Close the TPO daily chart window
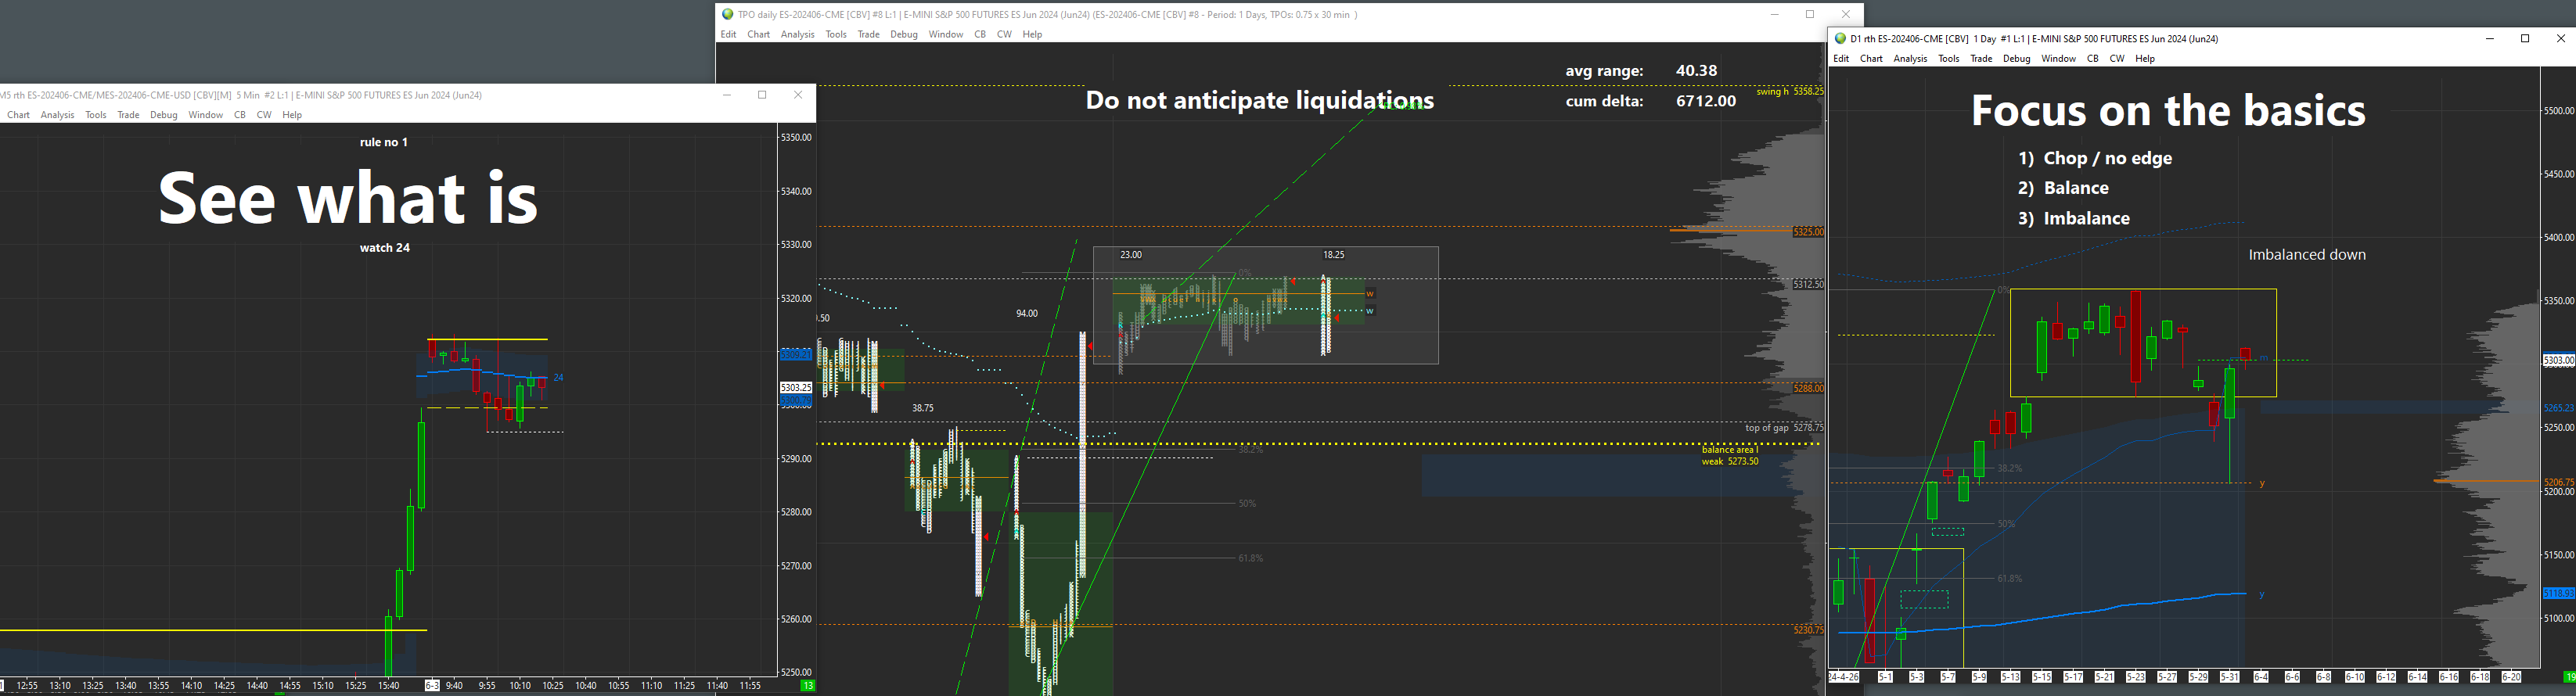Screen dimensions: 2576x696 pyautogui.click(x=1846, y=14)
